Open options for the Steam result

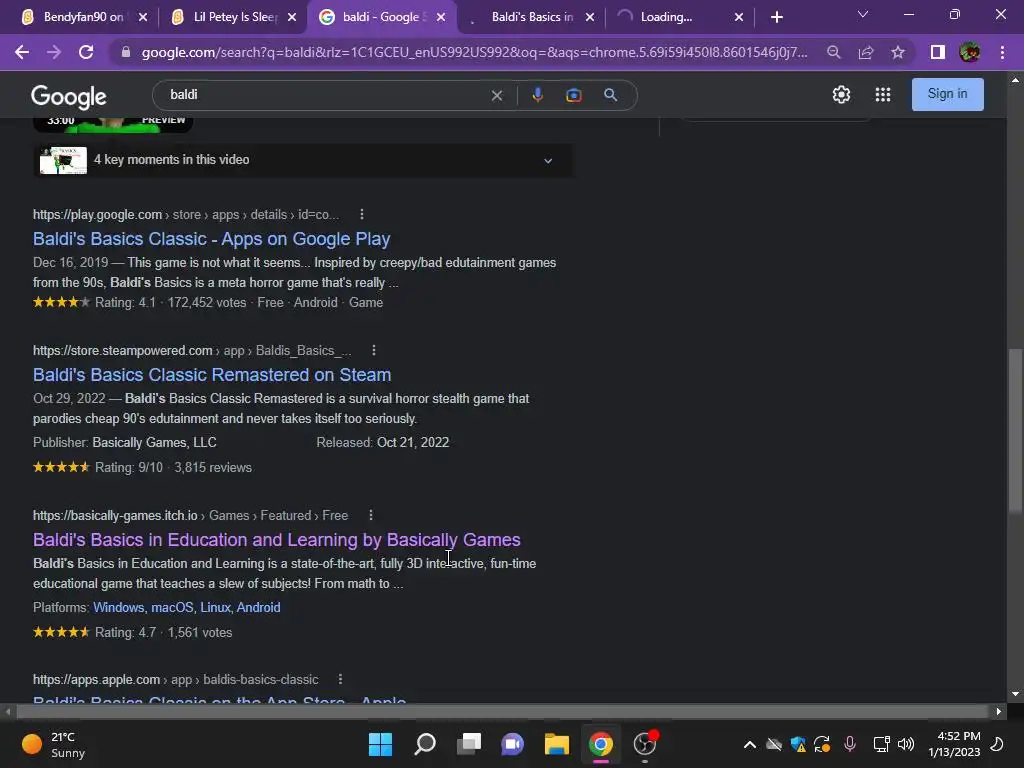374,350
